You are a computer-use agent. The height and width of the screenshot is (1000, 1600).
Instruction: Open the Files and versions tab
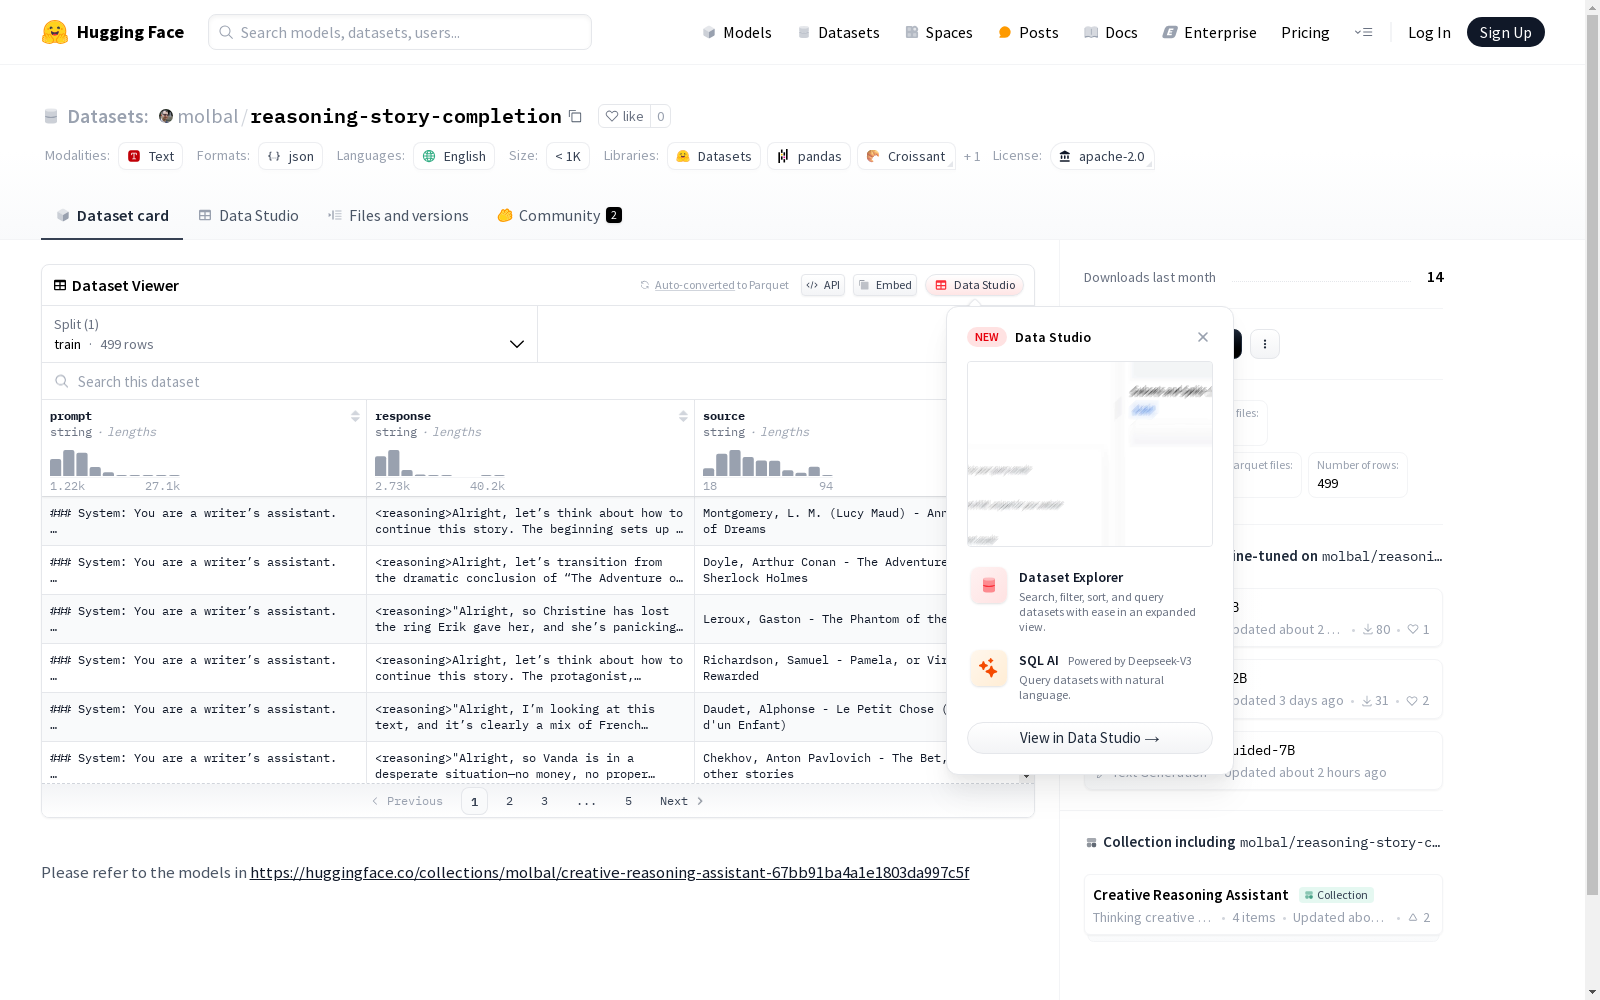click(x=398, y=215)
